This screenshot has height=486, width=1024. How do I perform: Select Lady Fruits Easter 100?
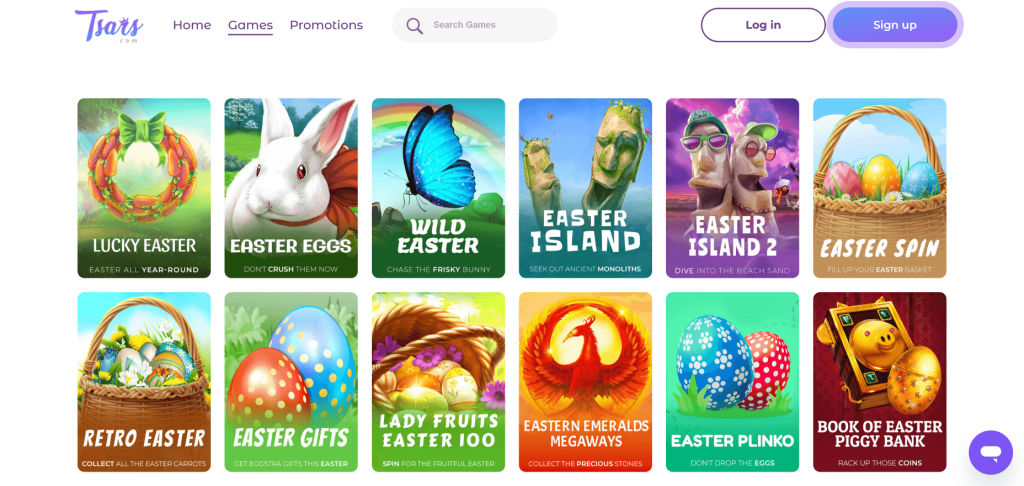(438, 382)
